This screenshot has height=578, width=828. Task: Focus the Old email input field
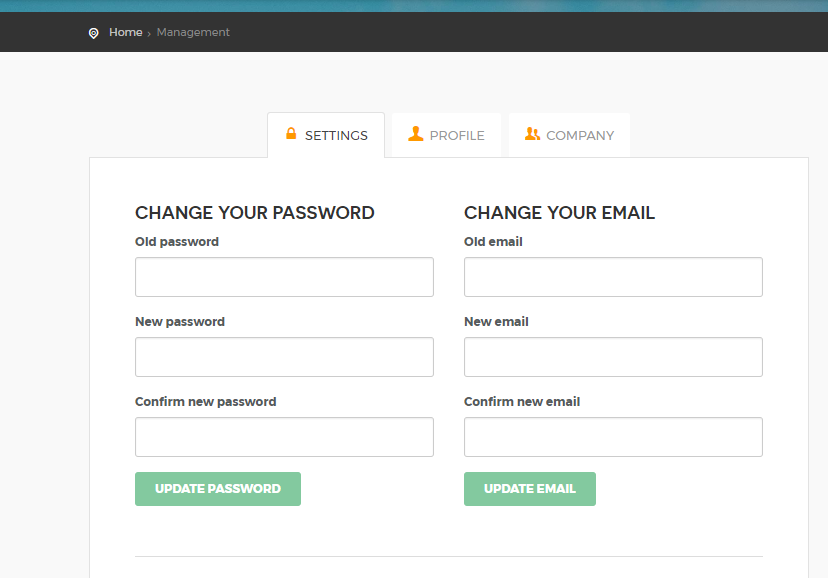coord(613,277)
